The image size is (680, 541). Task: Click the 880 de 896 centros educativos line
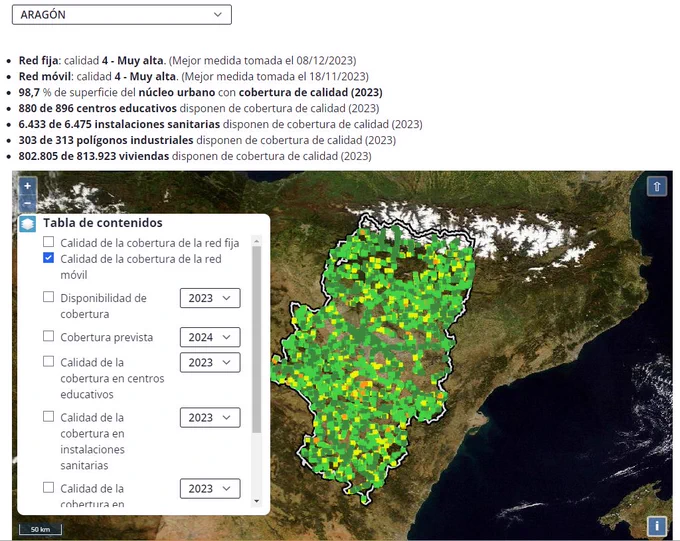click(x=199, y=108)
